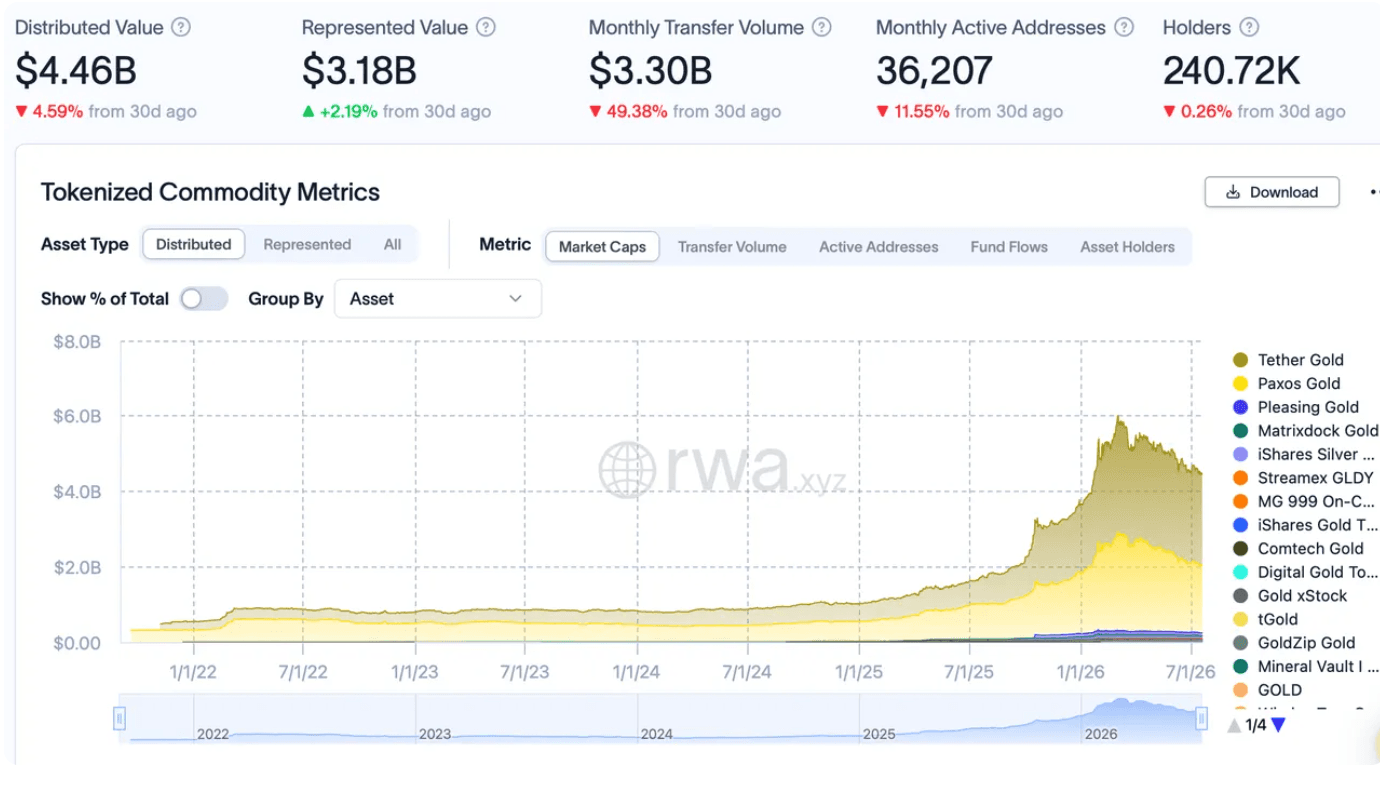Click help icon next to Distributed Value
Screen dimensions: 1380x790
tap(181, 28)
